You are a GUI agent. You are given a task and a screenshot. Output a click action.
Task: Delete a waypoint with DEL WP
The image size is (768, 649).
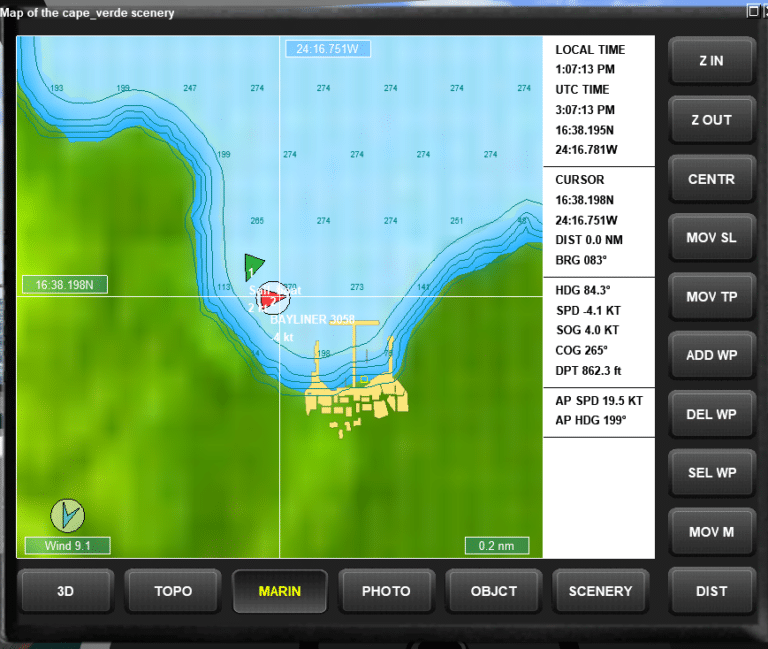point(711,414)
